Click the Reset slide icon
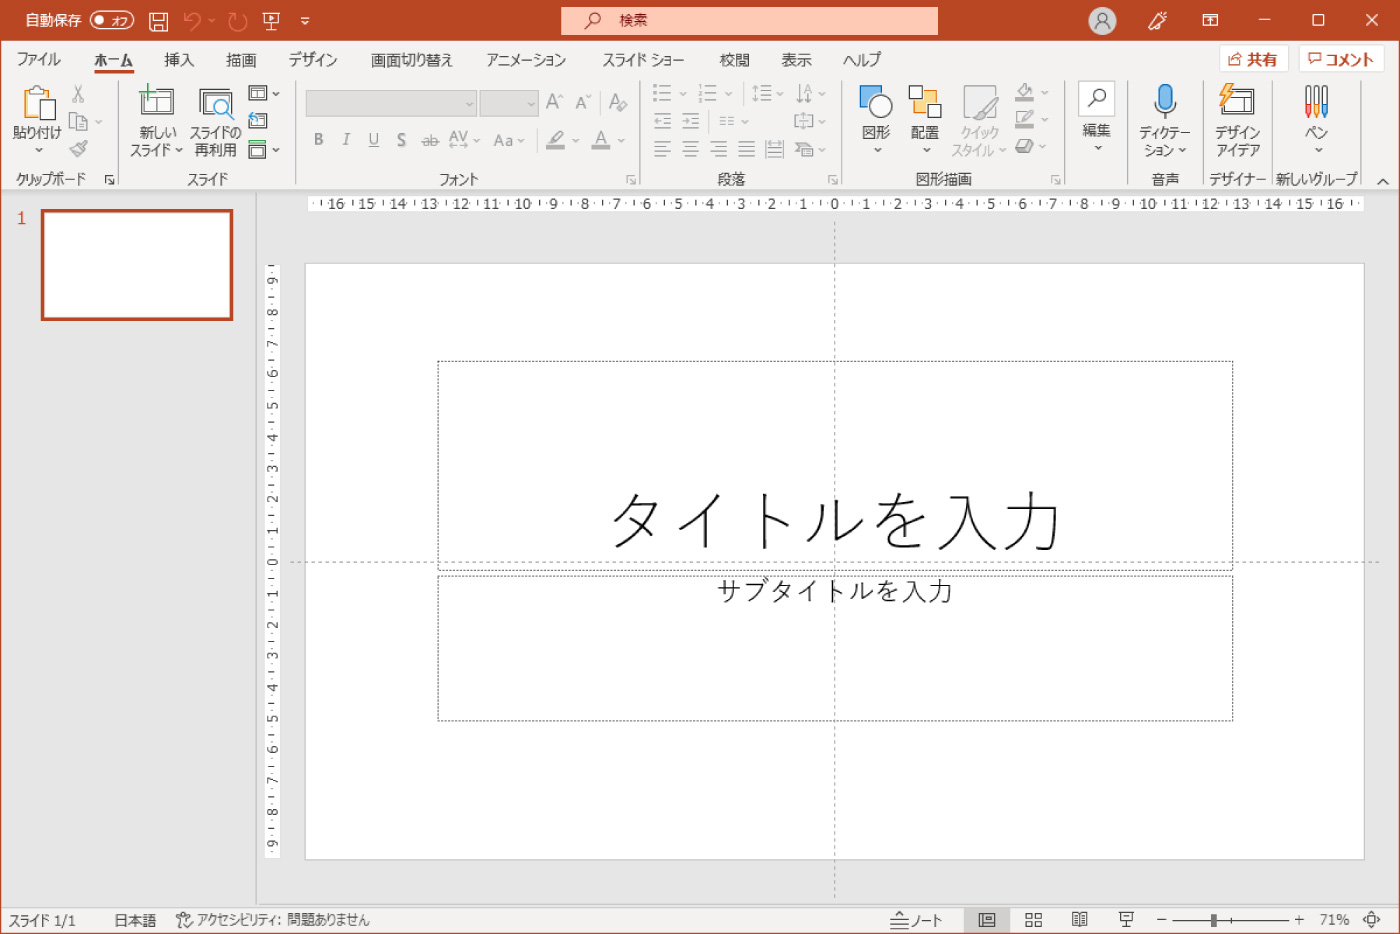 coord(258,120)
